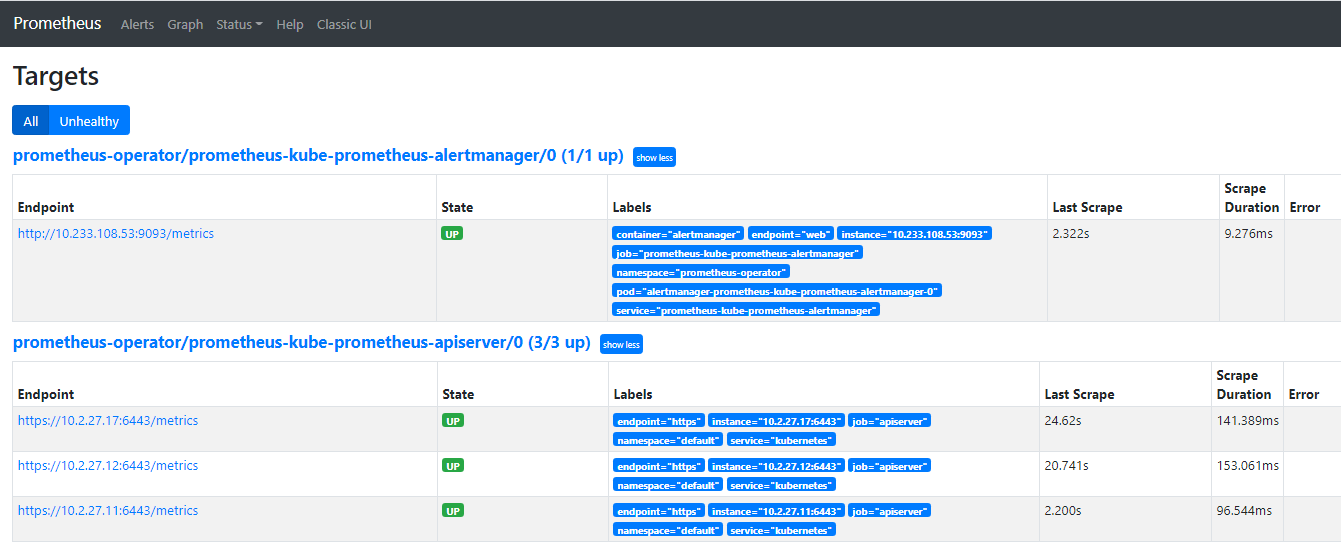
Task: Open the apiserver/0 target group heading
Action: click(x=301, y=343)
